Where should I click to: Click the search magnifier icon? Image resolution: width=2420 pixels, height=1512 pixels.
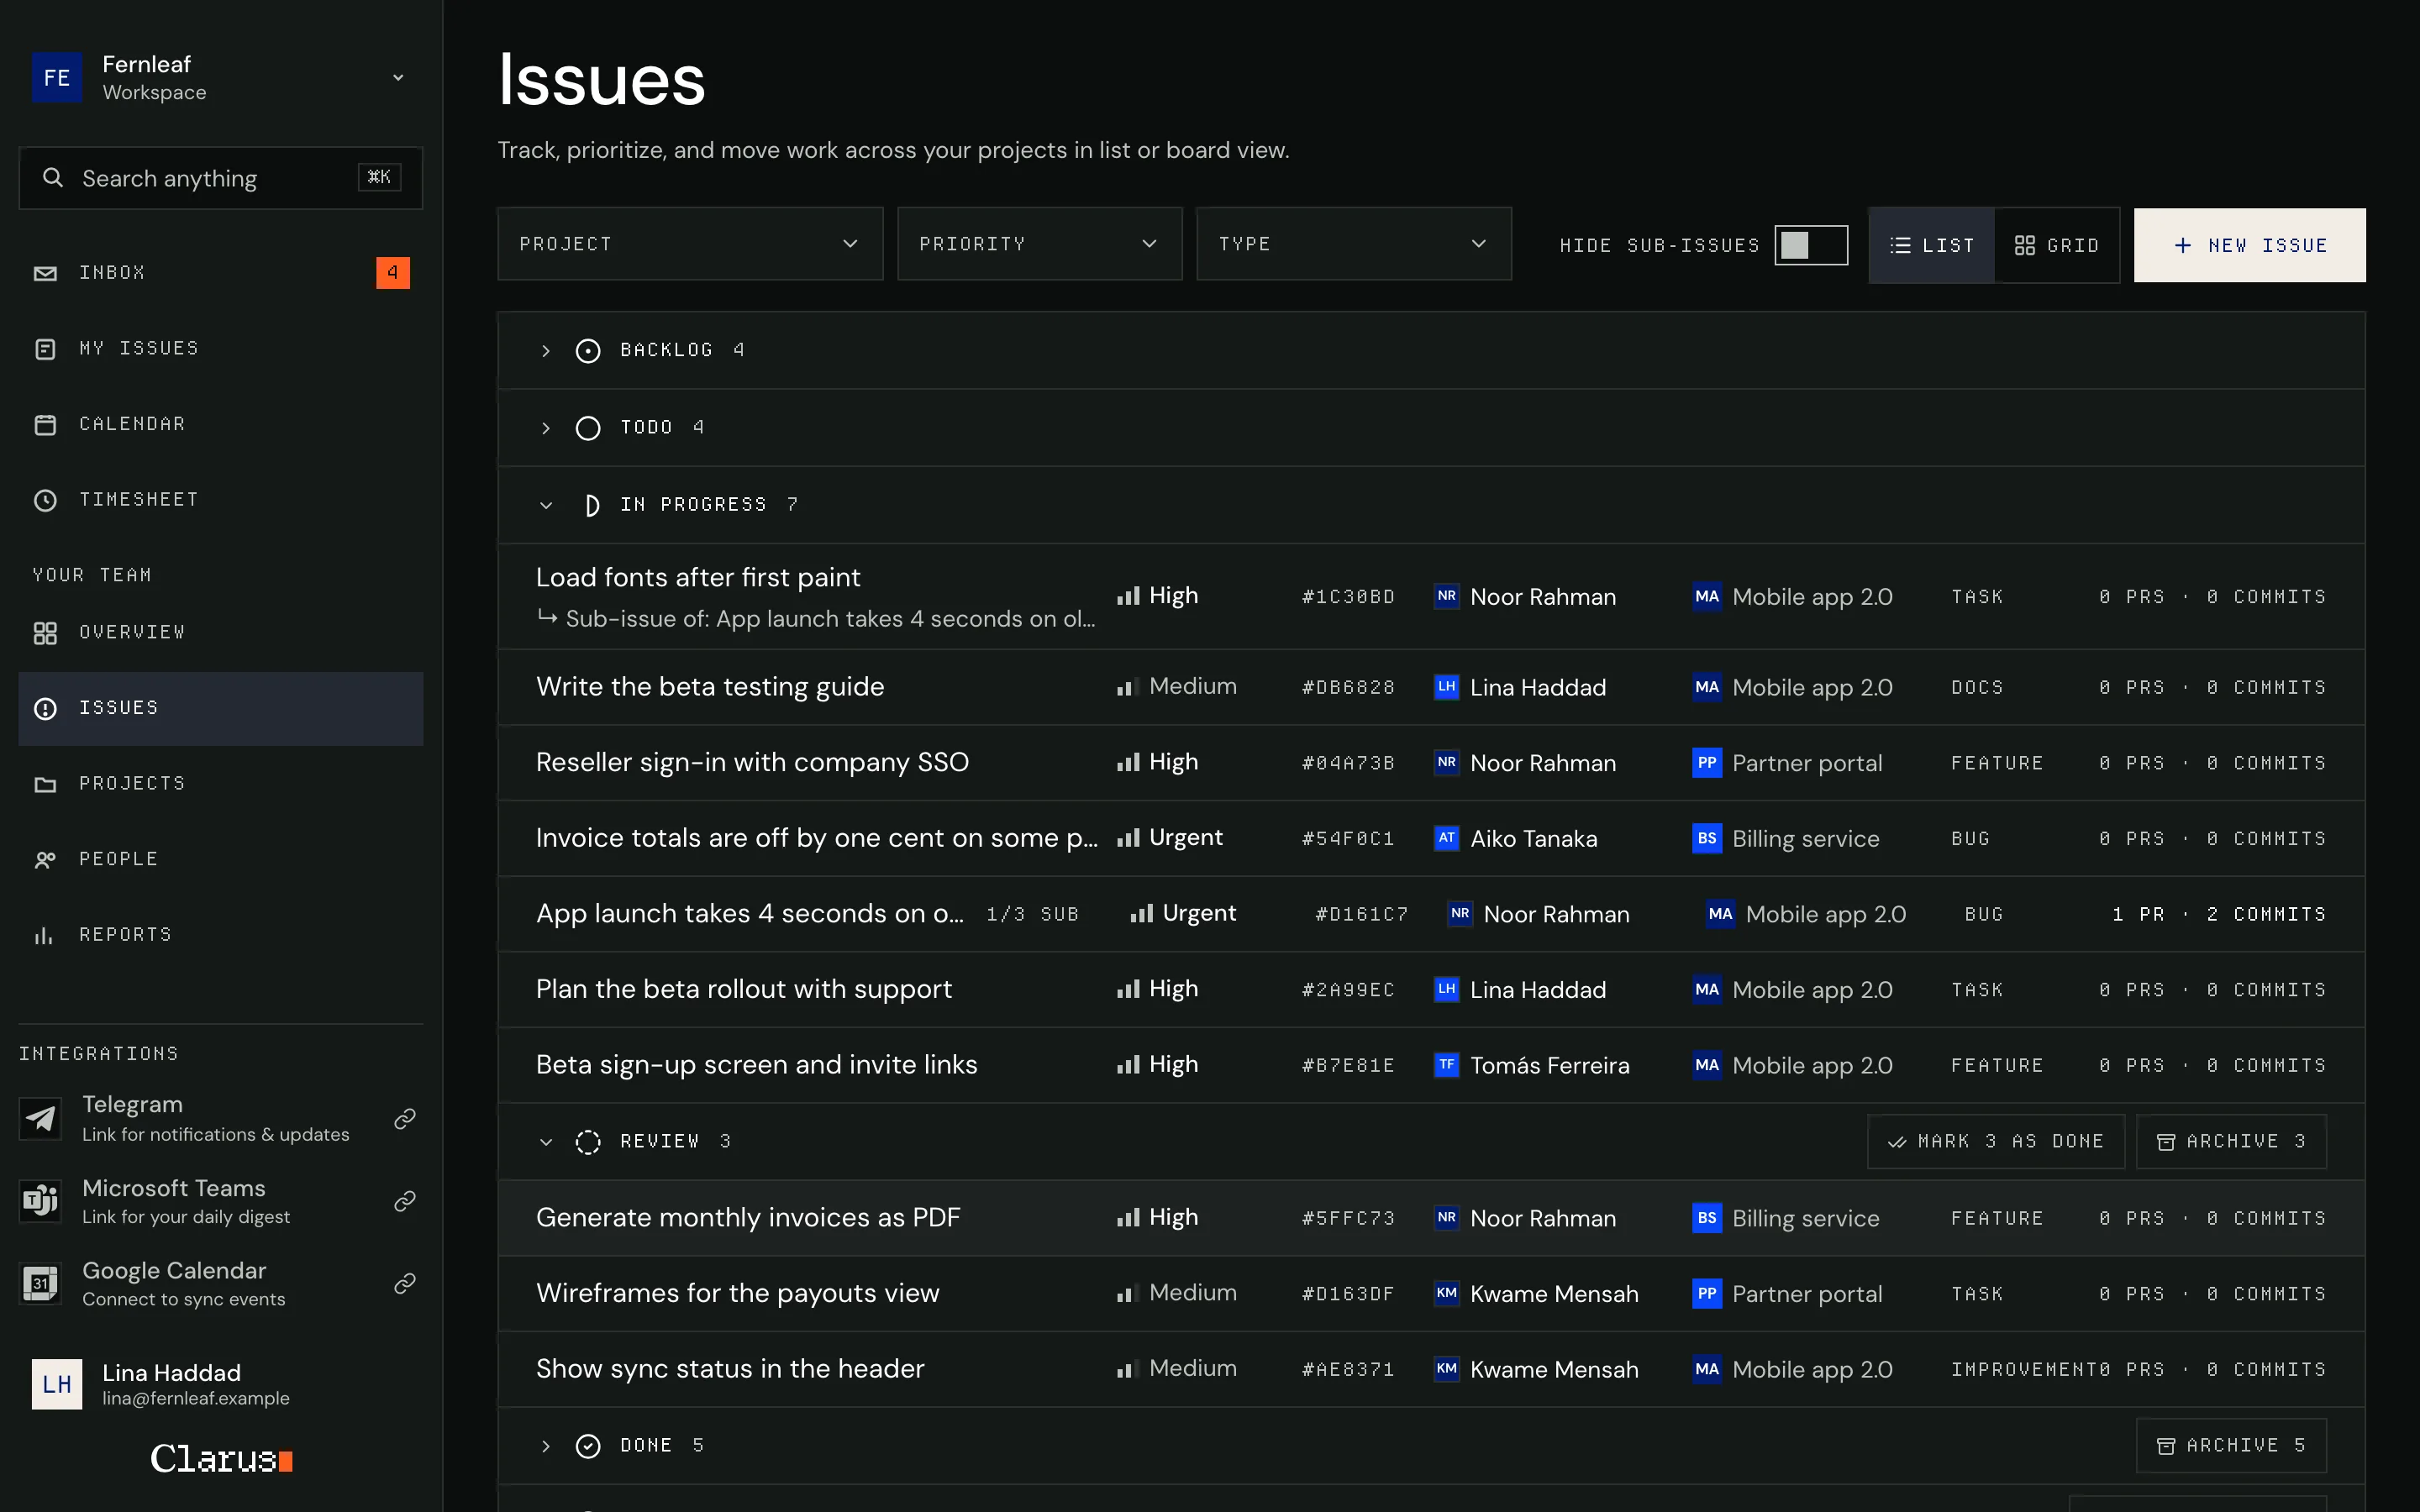pyautogui.click(x=53, y=178)
